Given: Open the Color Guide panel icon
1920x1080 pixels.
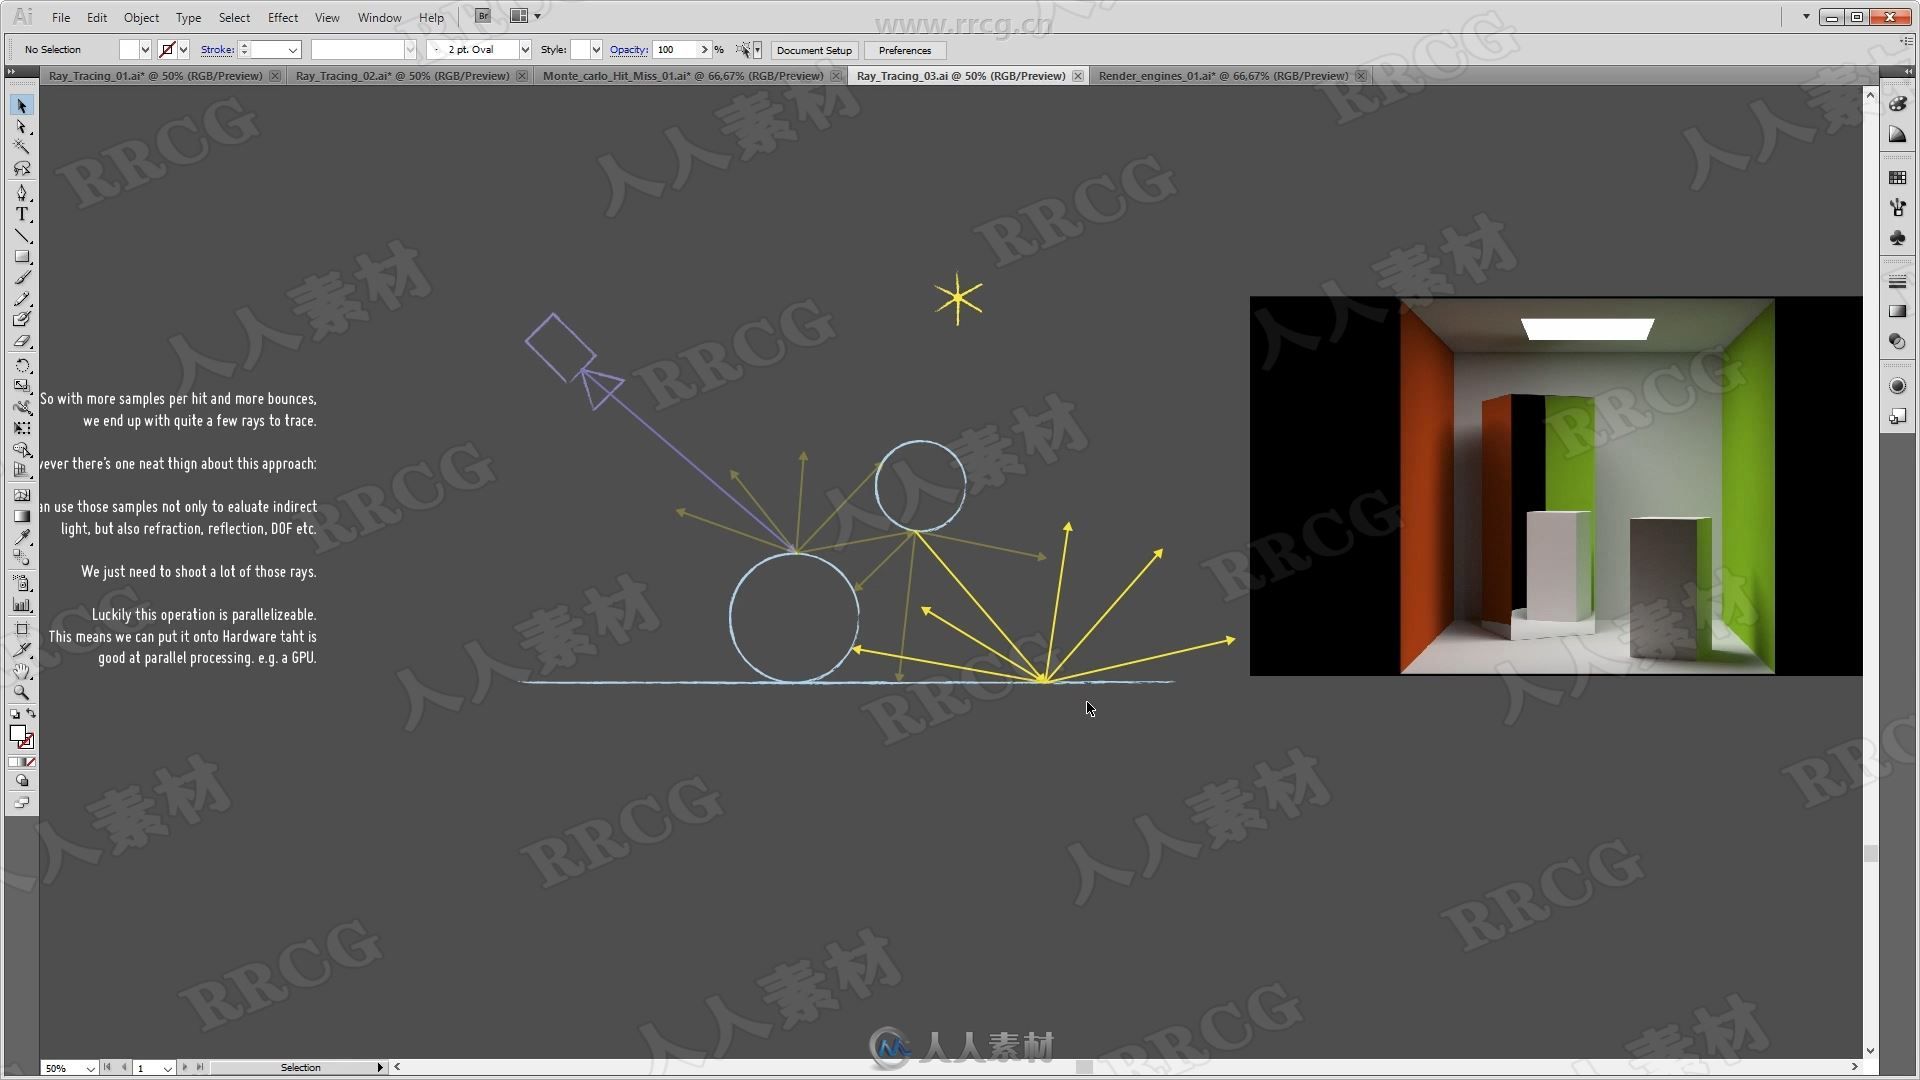Looking at the screenshot, I should [x=1897, y=135].
